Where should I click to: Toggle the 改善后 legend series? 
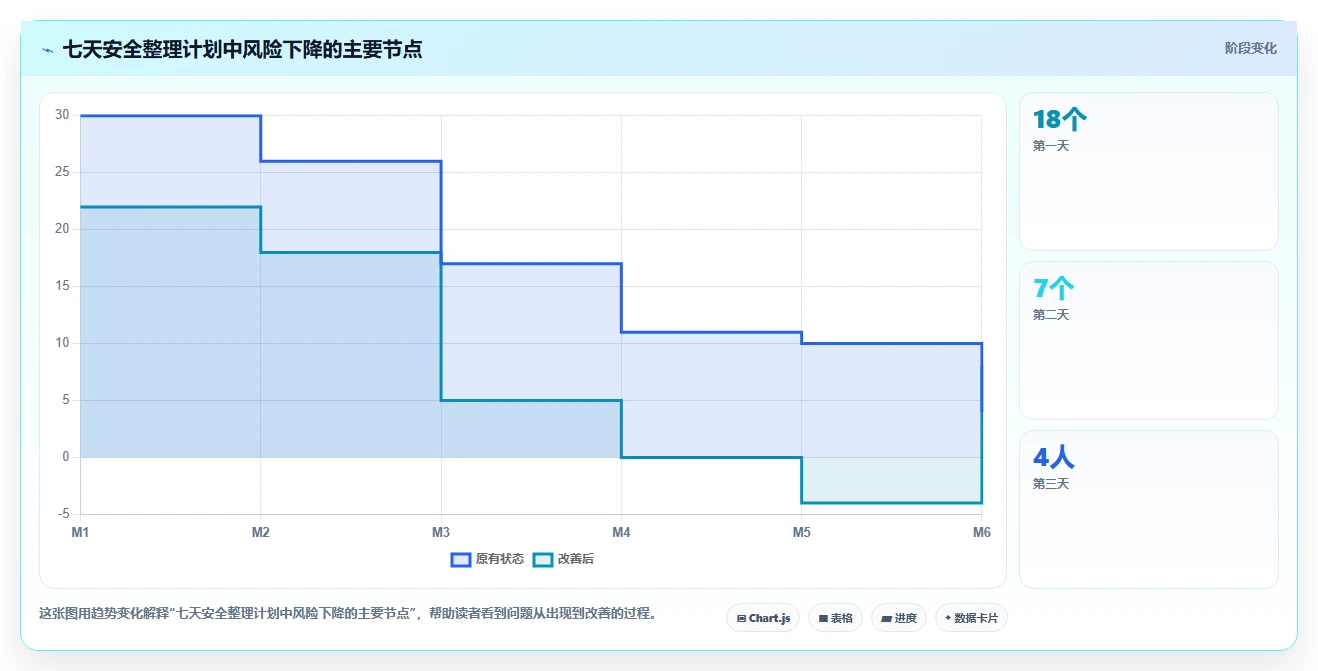point(563,559)
